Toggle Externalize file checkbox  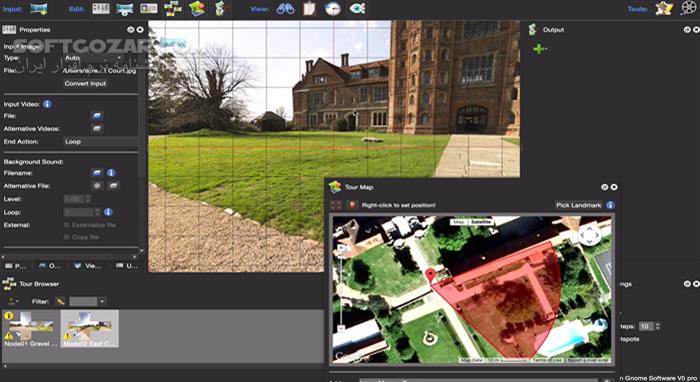(67, 225)
